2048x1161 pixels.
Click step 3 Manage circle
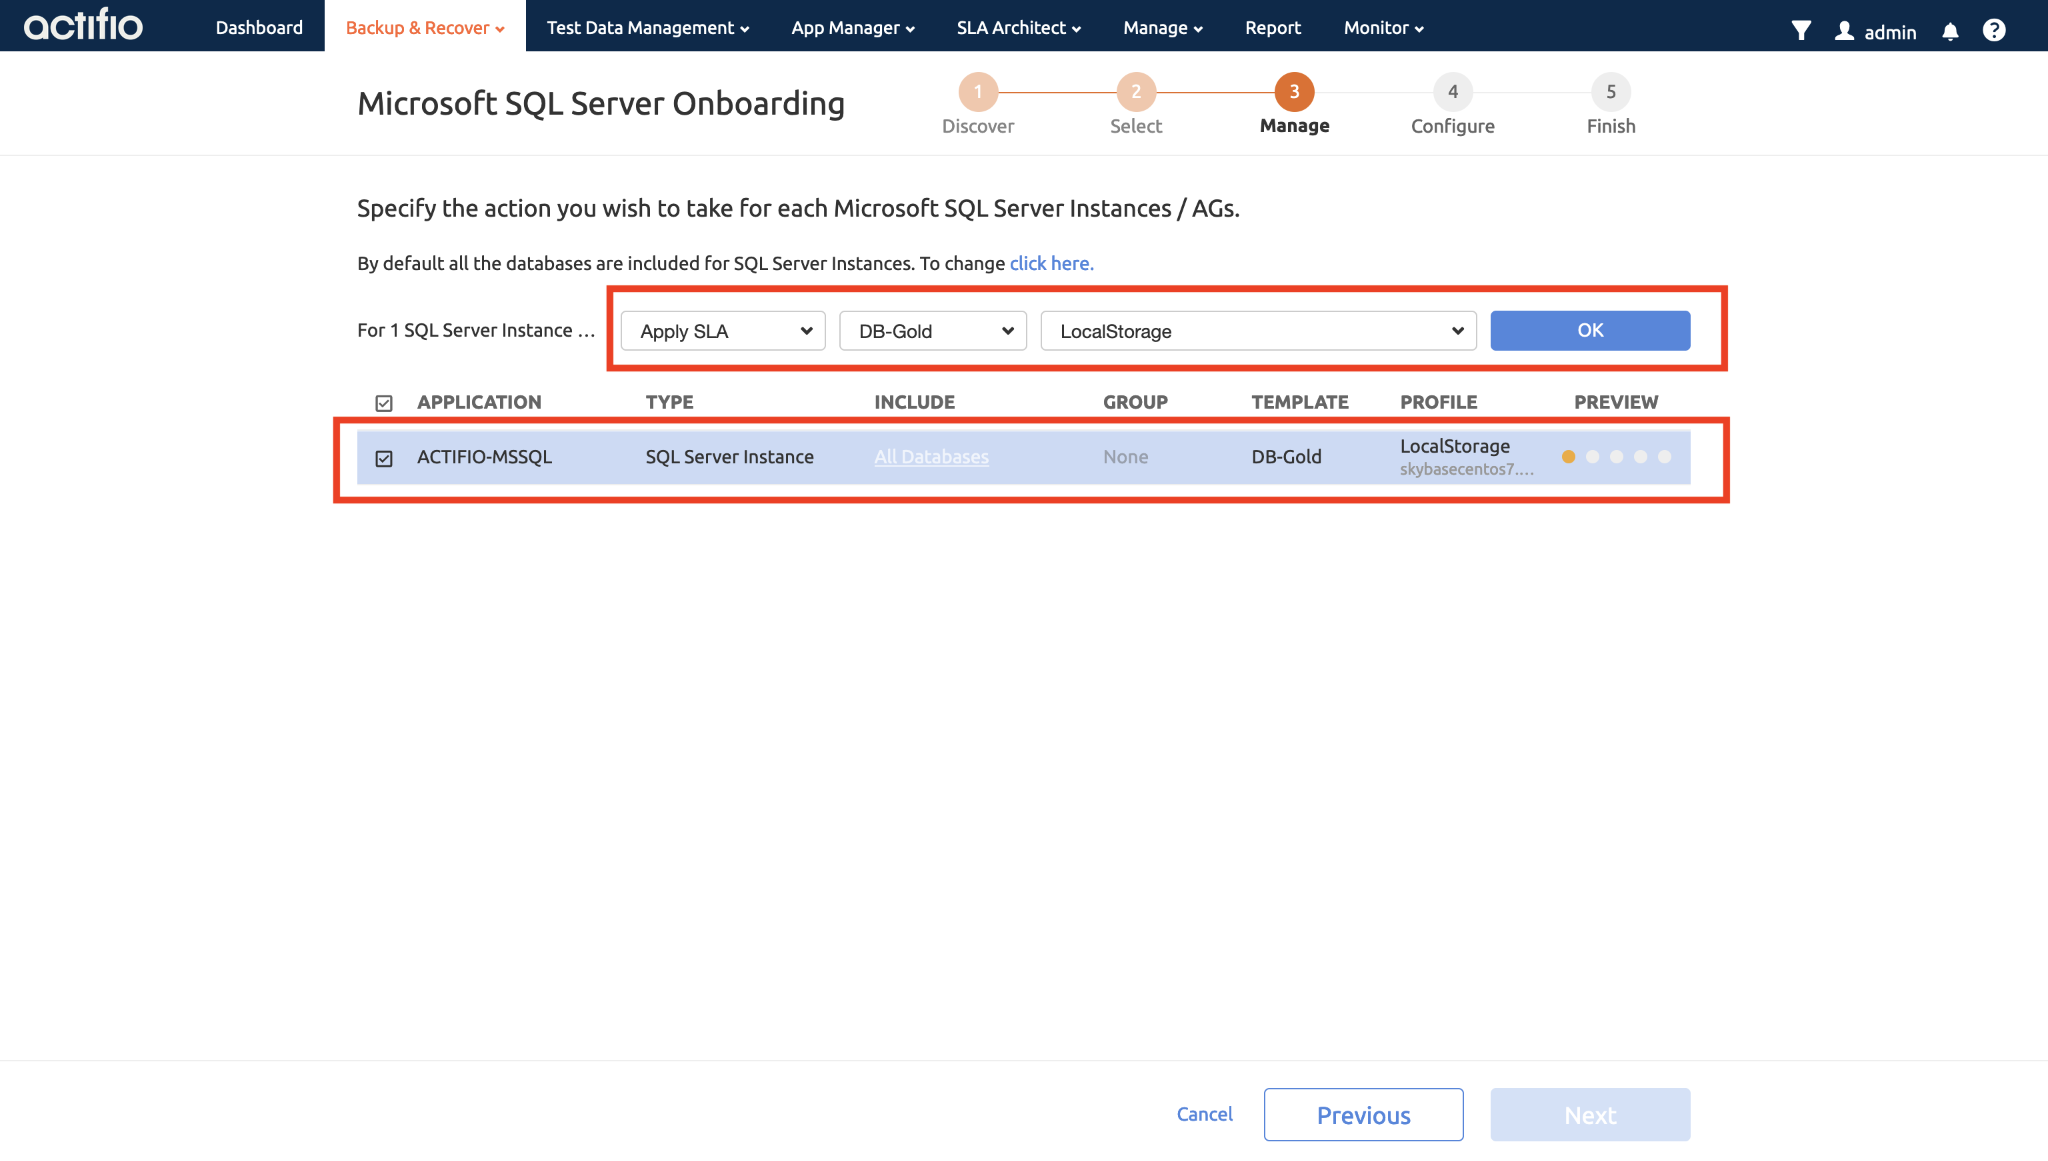[1294, 92]
